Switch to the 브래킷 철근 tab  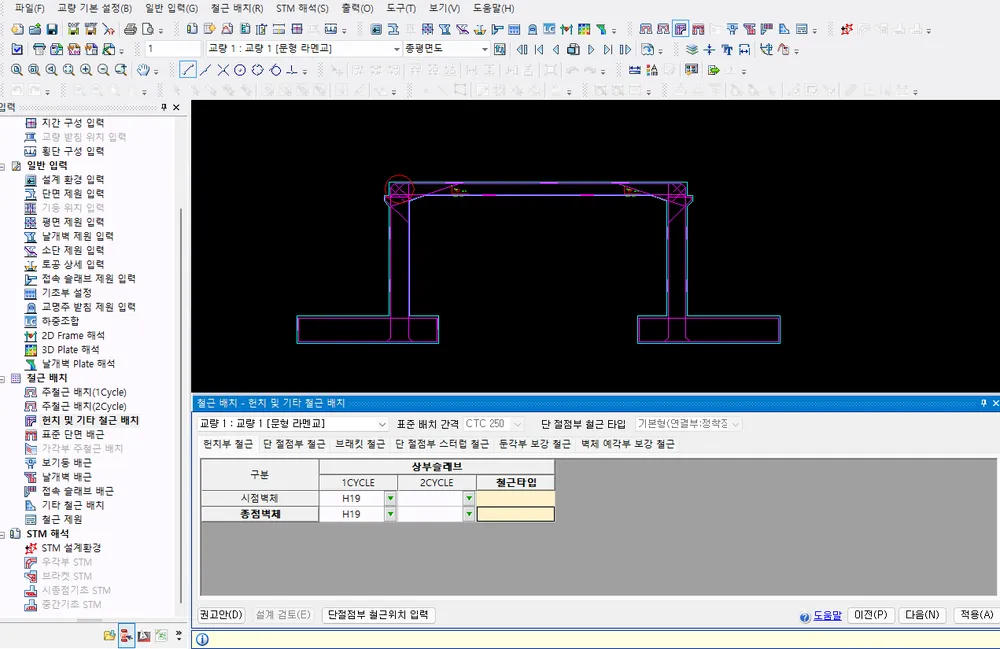coord(360,444)
